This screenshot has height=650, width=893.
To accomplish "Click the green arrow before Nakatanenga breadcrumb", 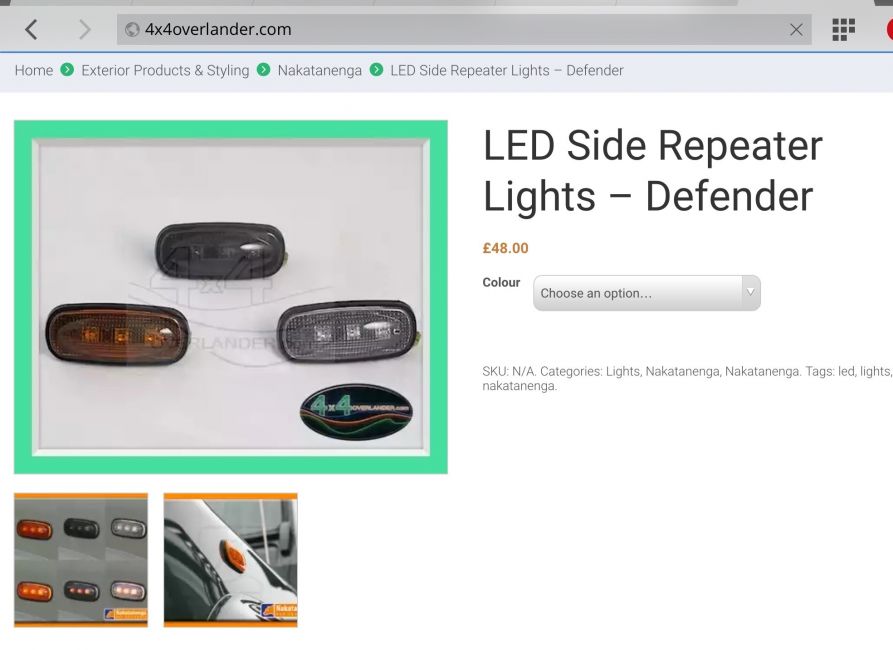I will (x=263, y=70).
